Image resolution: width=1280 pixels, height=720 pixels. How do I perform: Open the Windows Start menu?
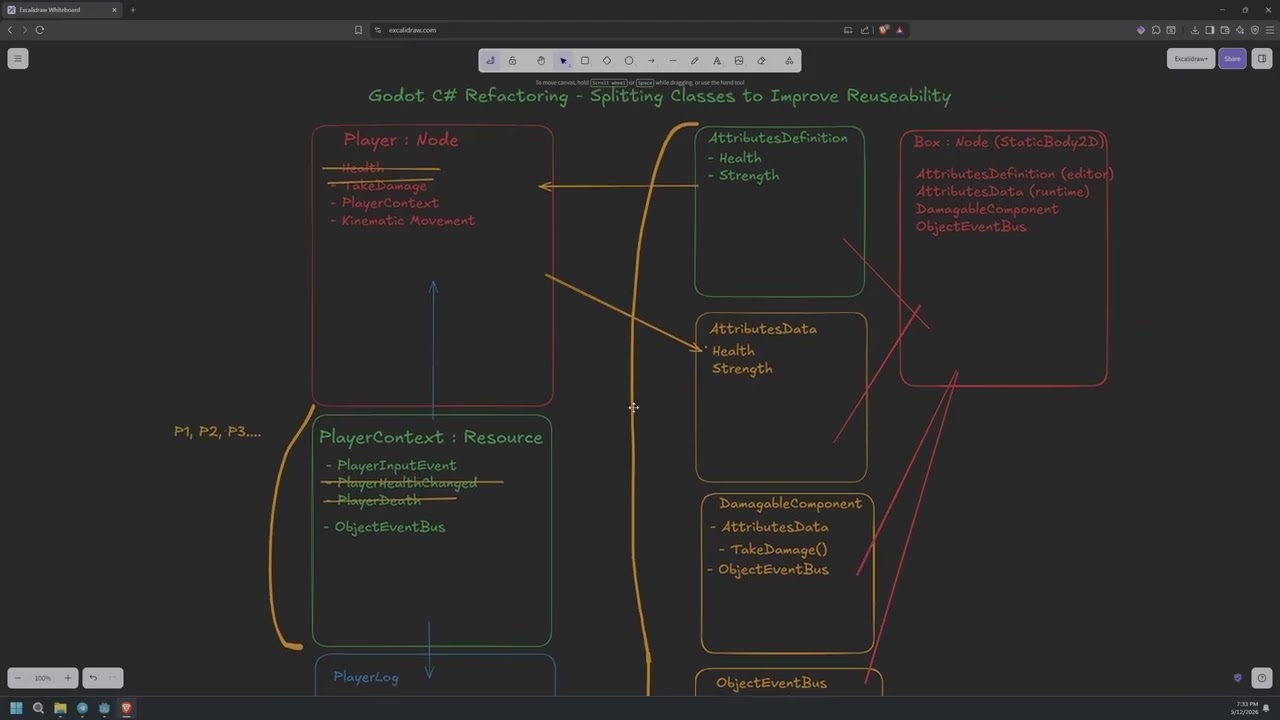click(16, 708)
